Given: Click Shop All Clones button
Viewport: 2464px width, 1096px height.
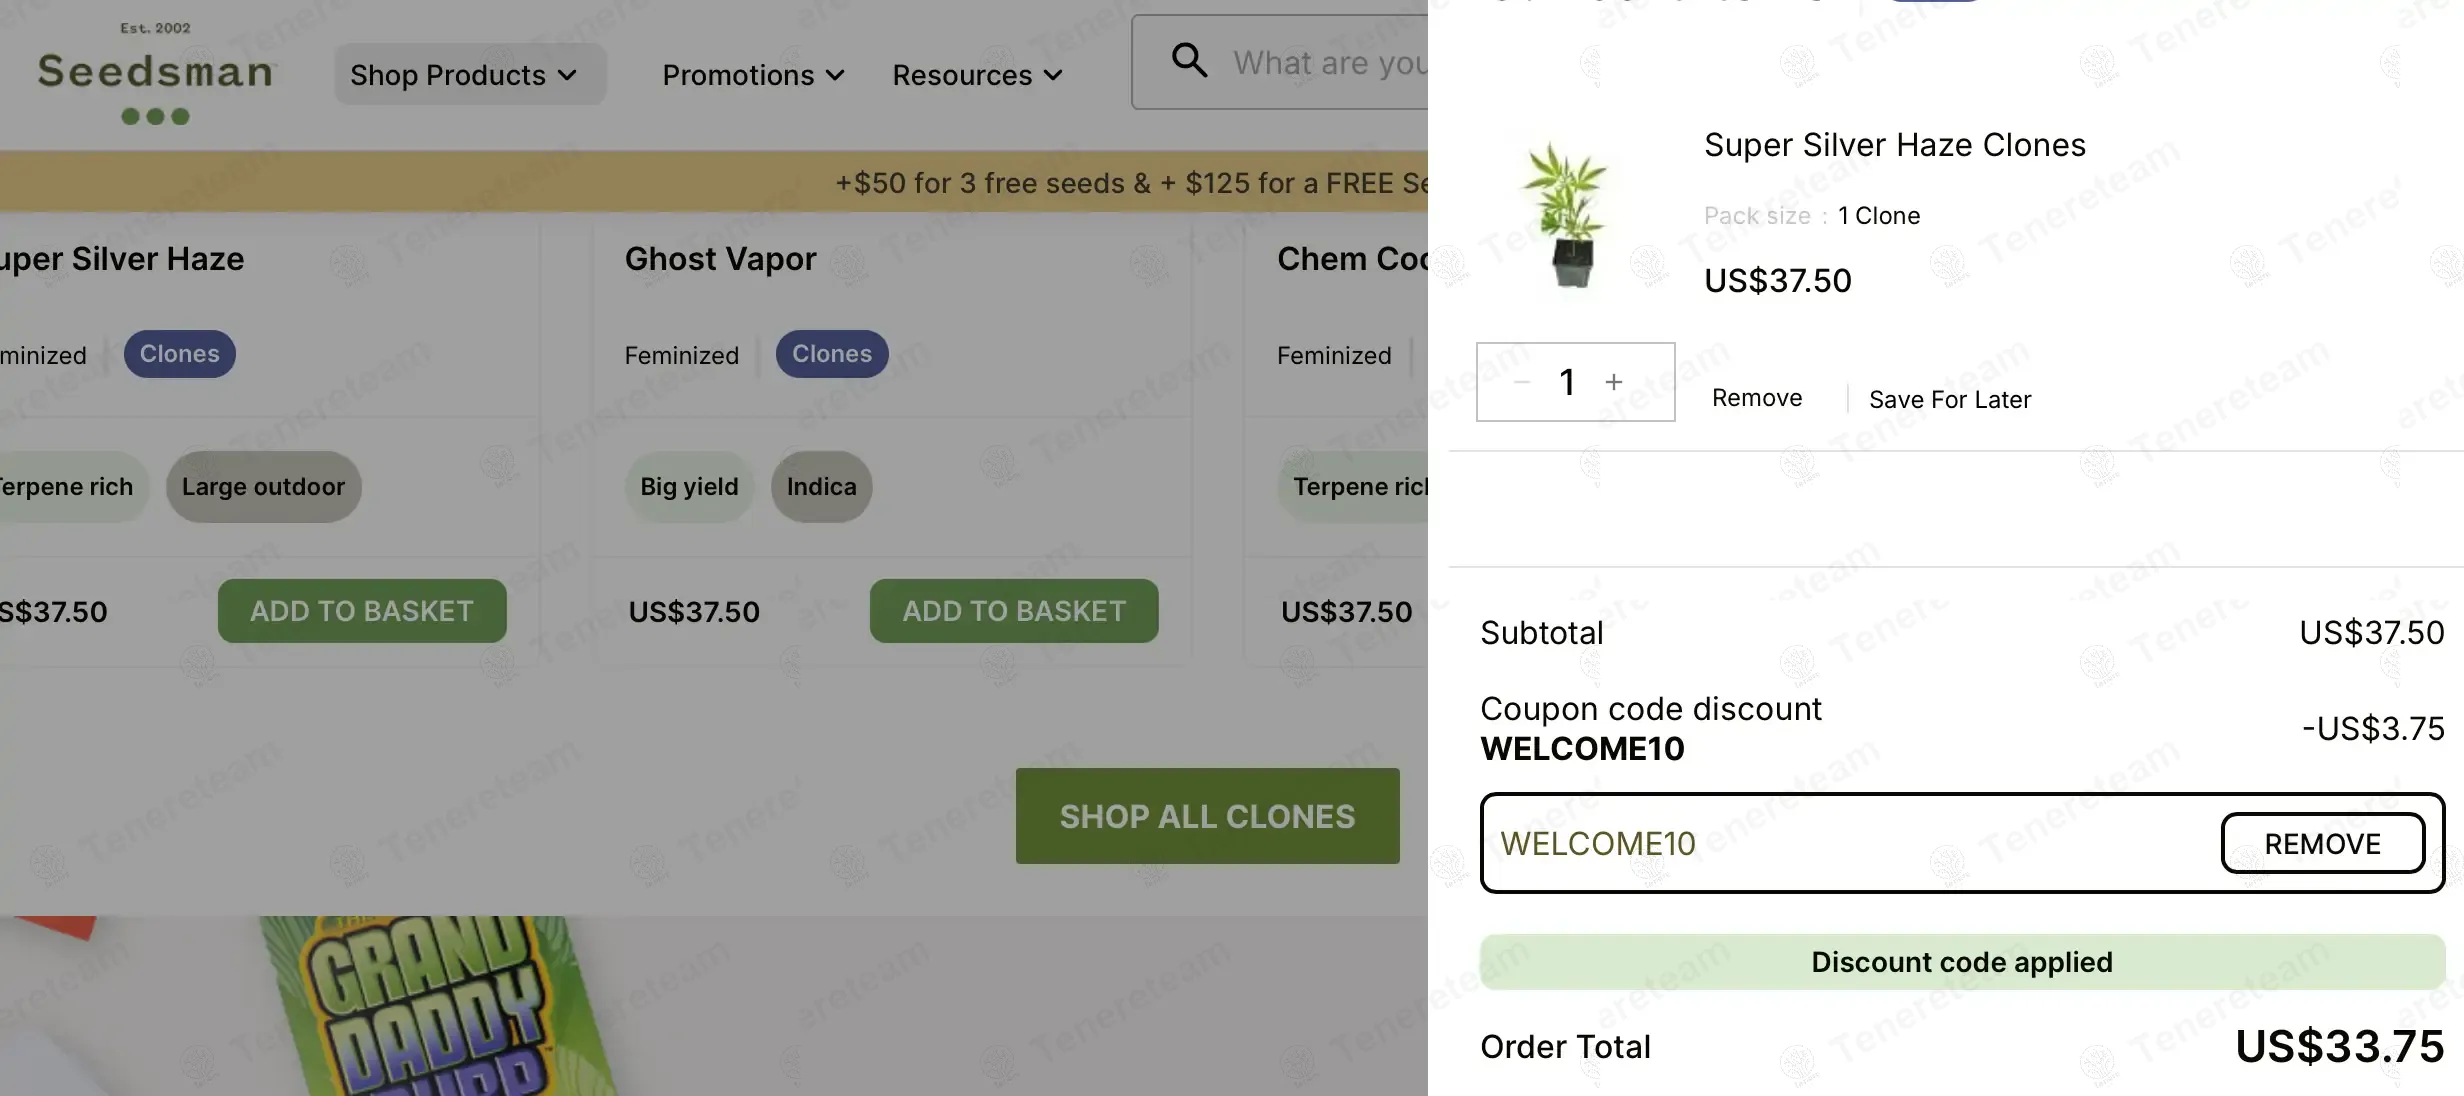Looking at the screenshot, I should 1207,816.
